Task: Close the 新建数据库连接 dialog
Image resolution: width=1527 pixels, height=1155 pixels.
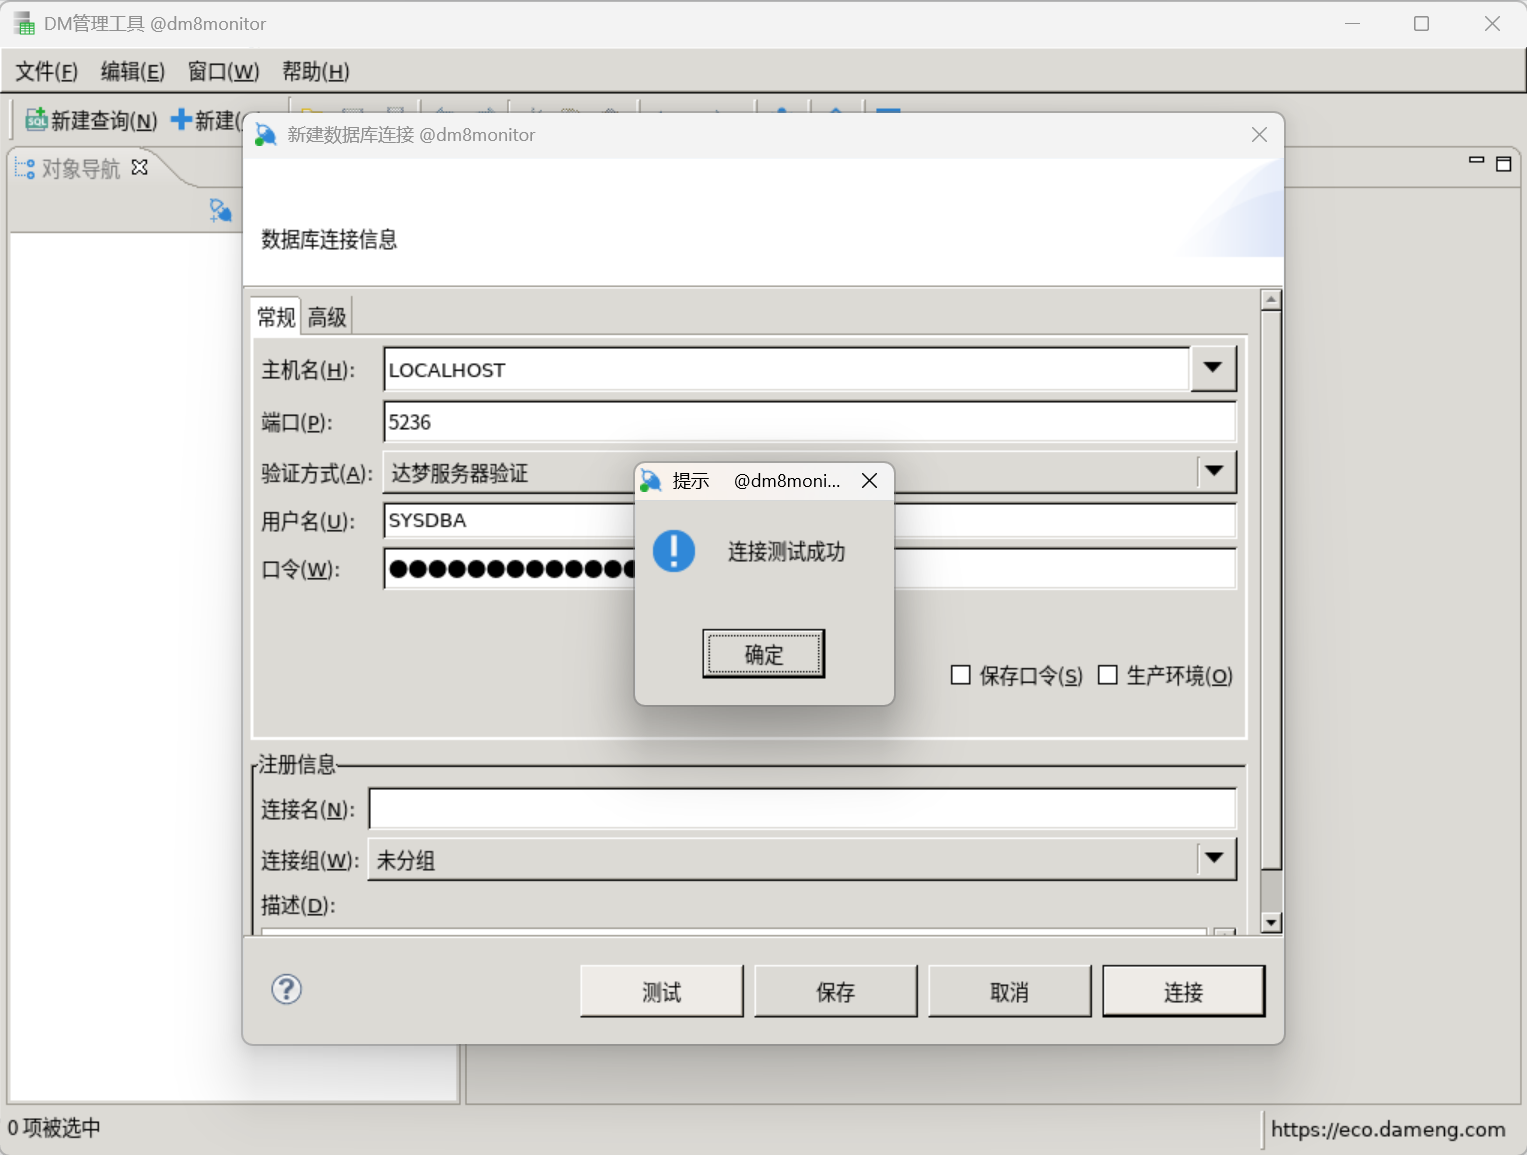Action: pyautogui.click(x=1259, y=135)
